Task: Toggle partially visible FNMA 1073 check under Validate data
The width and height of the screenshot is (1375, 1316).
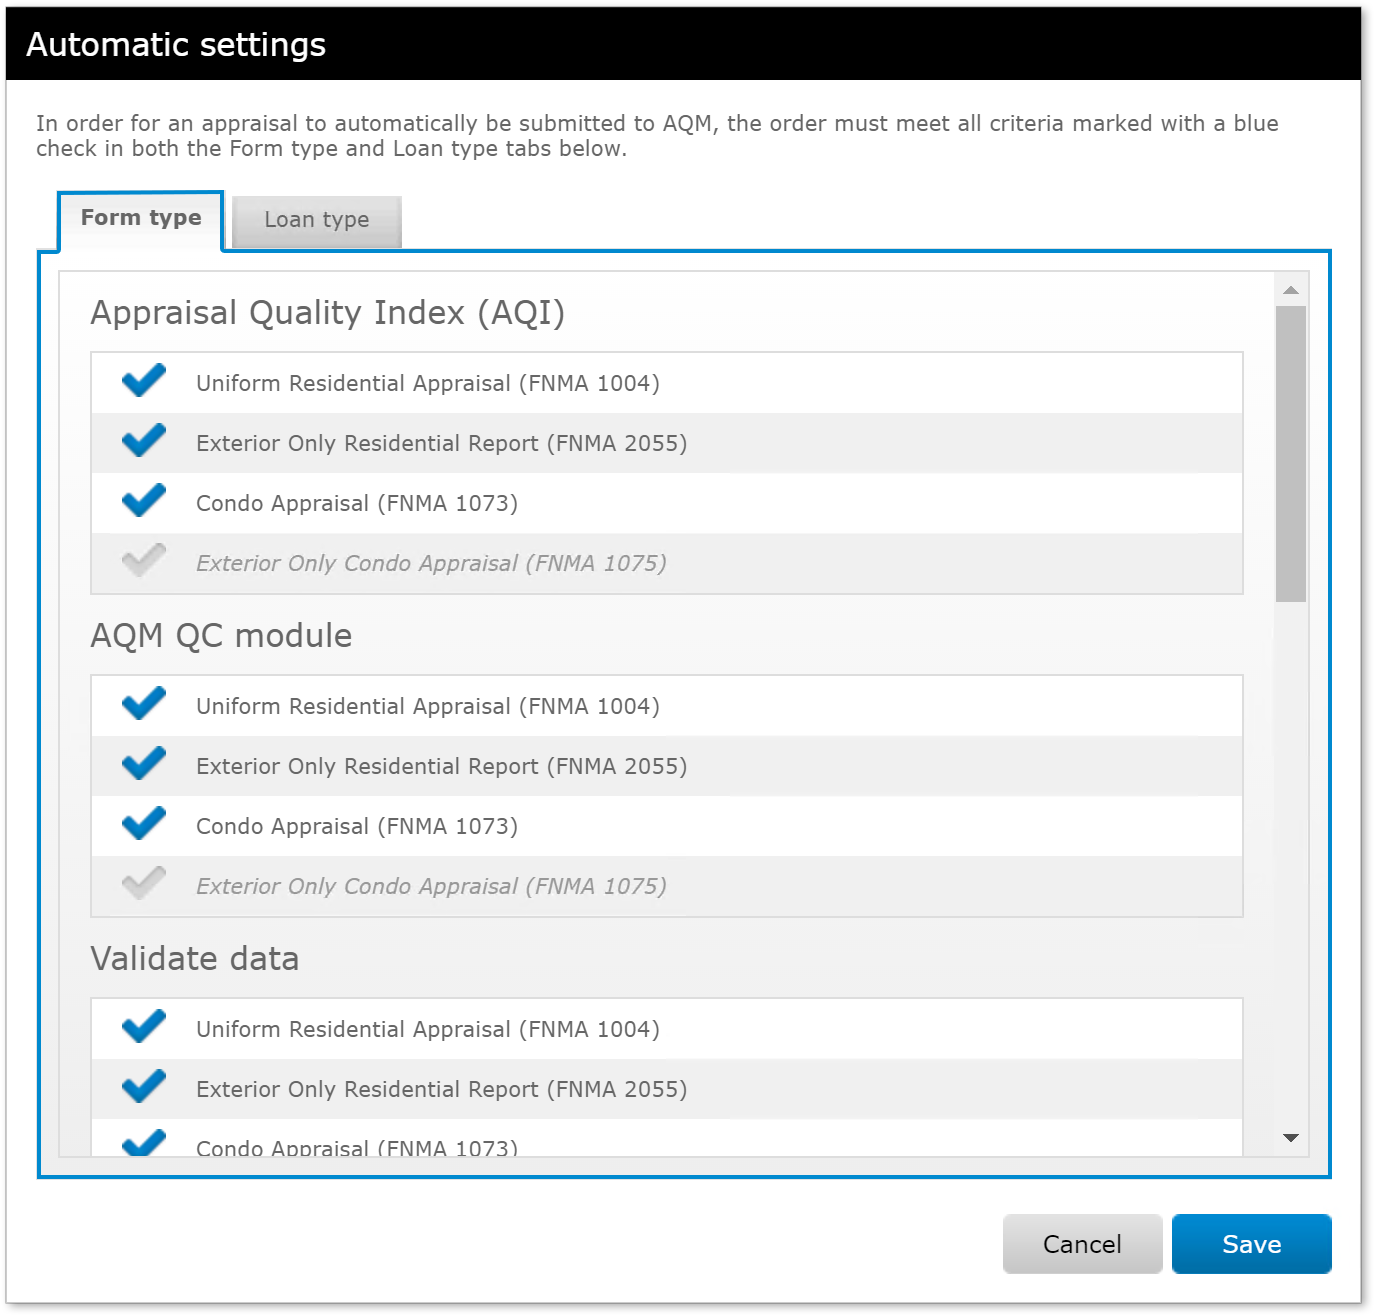Action: click(x=144, y=1143)
